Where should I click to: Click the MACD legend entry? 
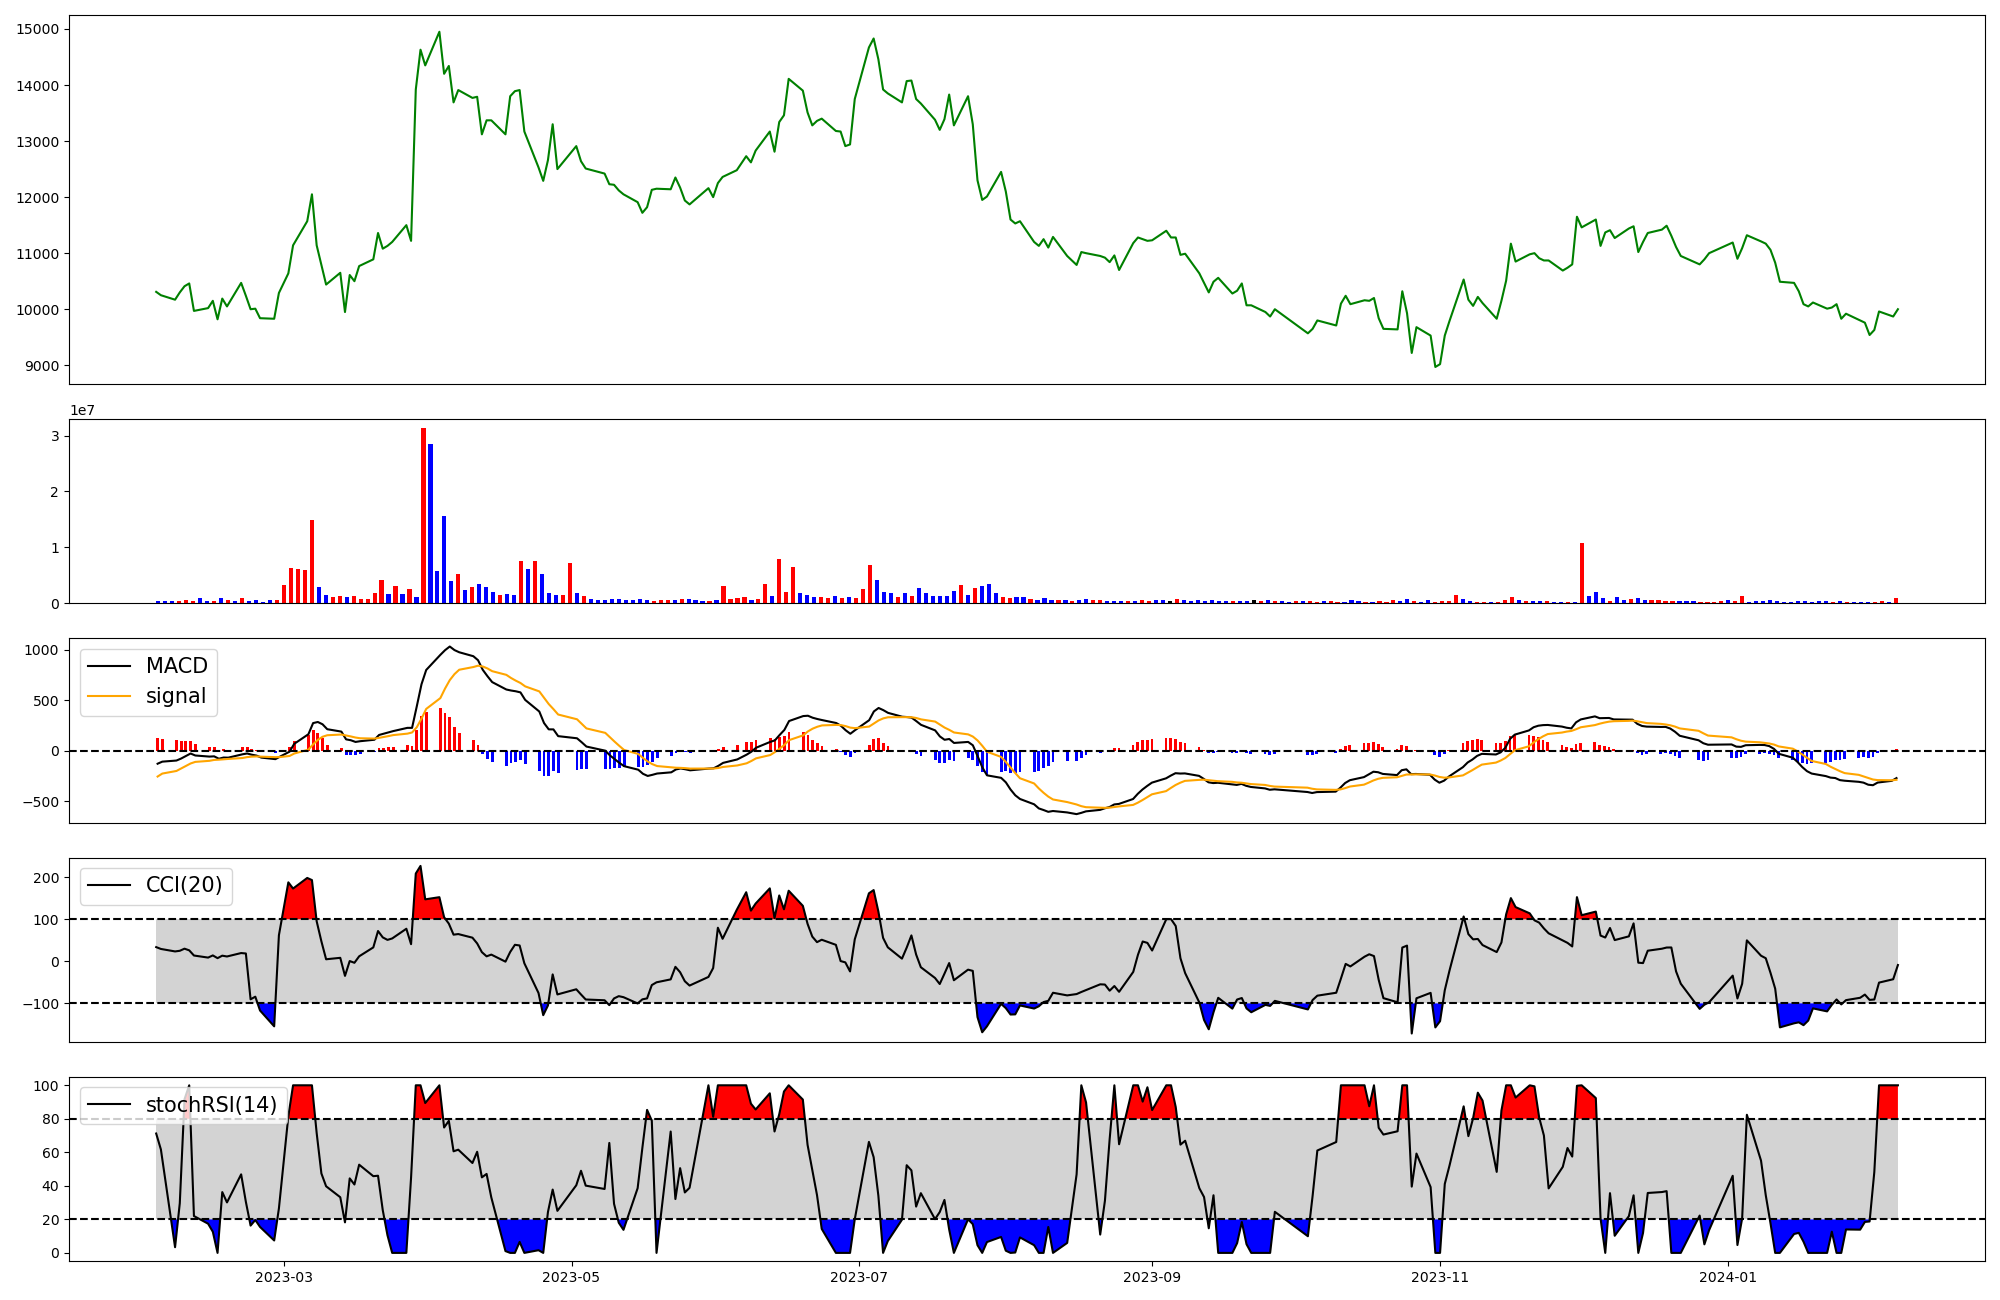click(x=176, y=666)
